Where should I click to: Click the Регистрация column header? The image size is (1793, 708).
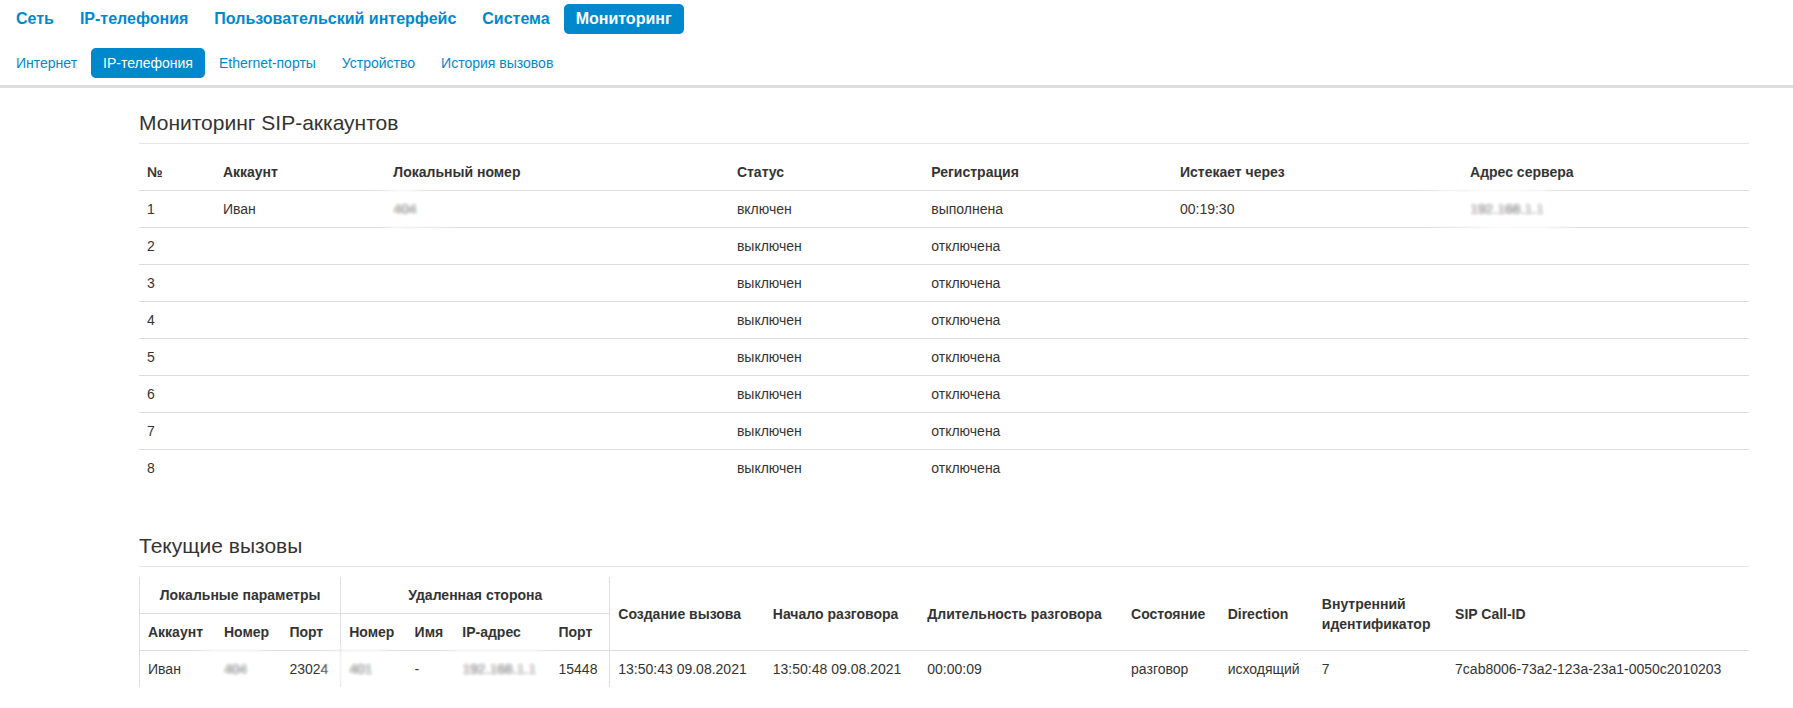pyautogui.click(x=975, y=172)
